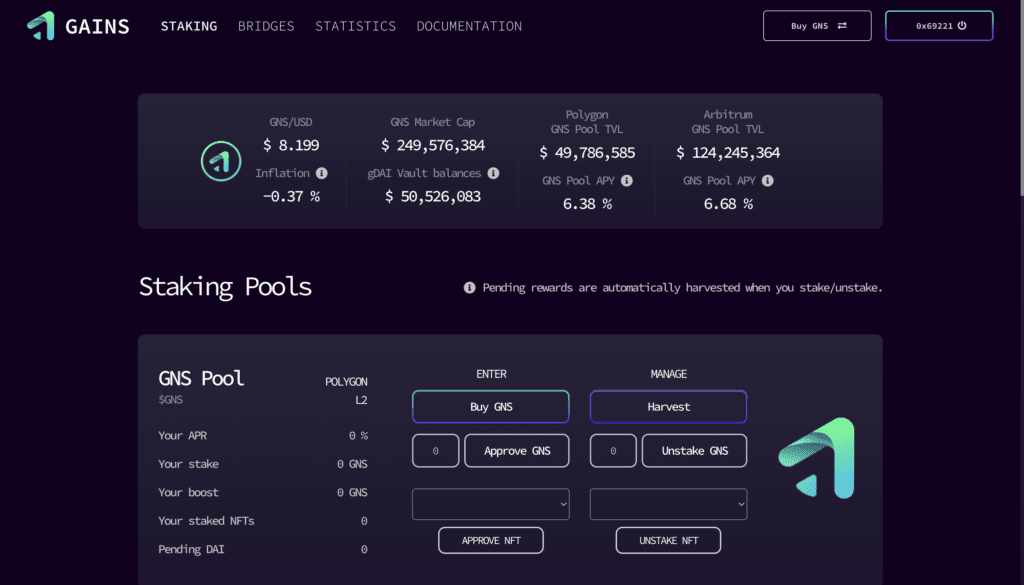Click the Polygon APY value 6.38 %

(x=587, y=204)
